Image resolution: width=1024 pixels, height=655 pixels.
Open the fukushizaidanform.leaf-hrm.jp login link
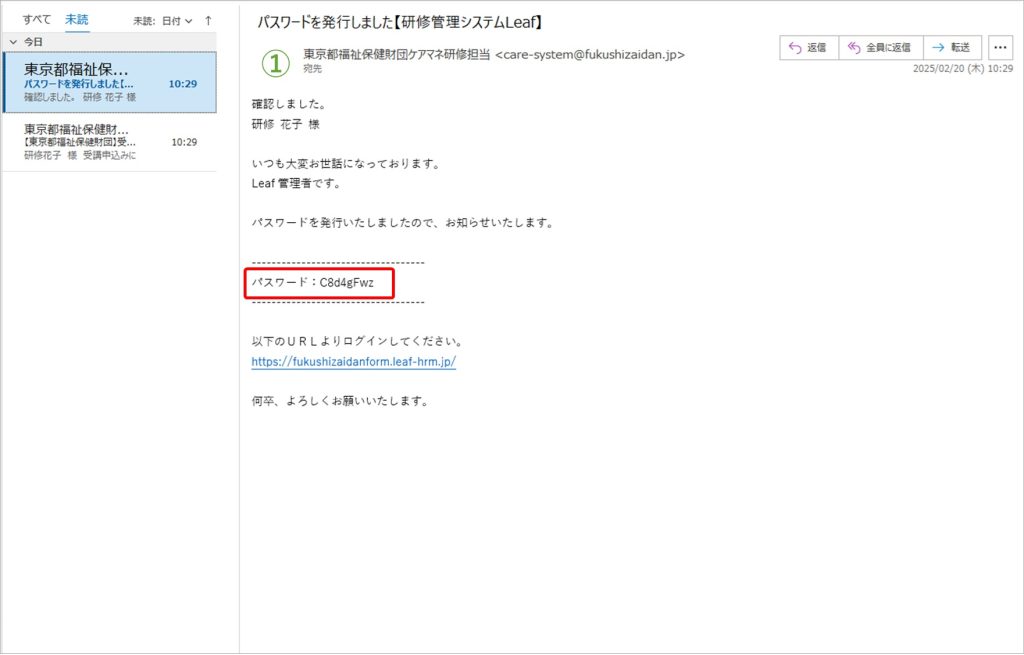pos(353,362)
